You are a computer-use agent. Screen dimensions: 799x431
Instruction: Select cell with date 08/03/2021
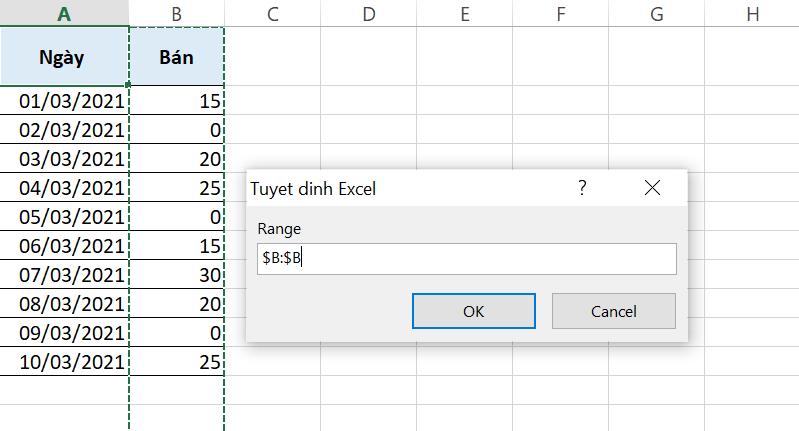[x=64, y=304]
